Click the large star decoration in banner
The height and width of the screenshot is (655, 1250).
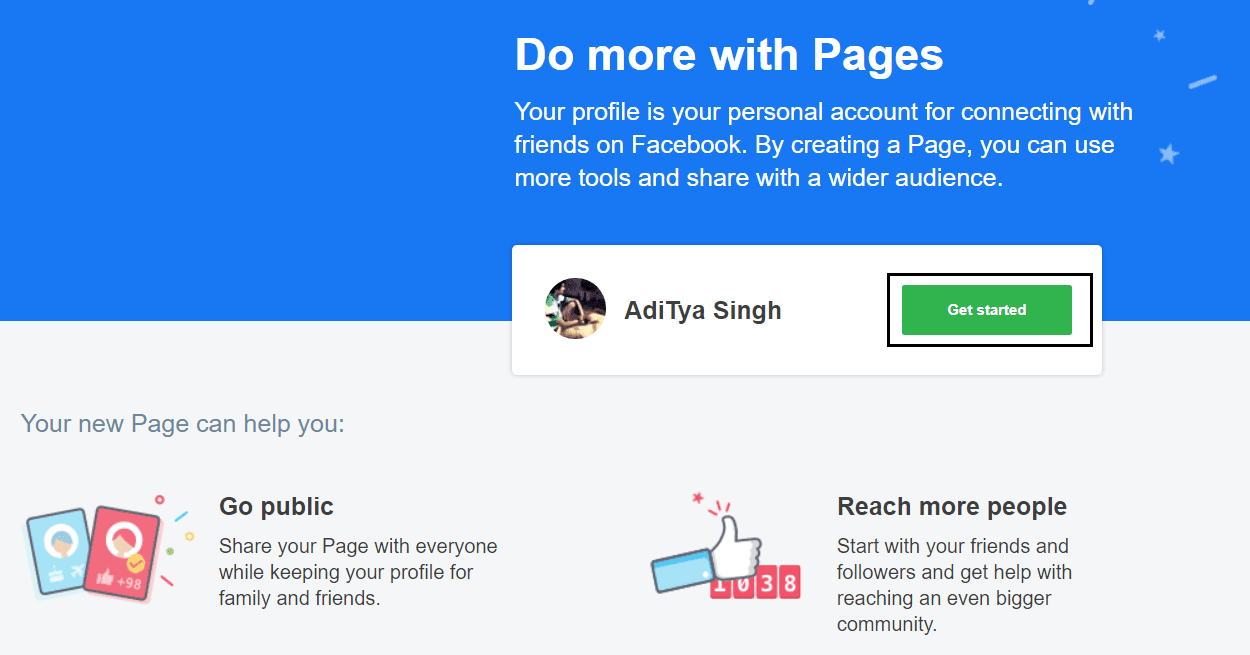click(x=1168, y=155)
